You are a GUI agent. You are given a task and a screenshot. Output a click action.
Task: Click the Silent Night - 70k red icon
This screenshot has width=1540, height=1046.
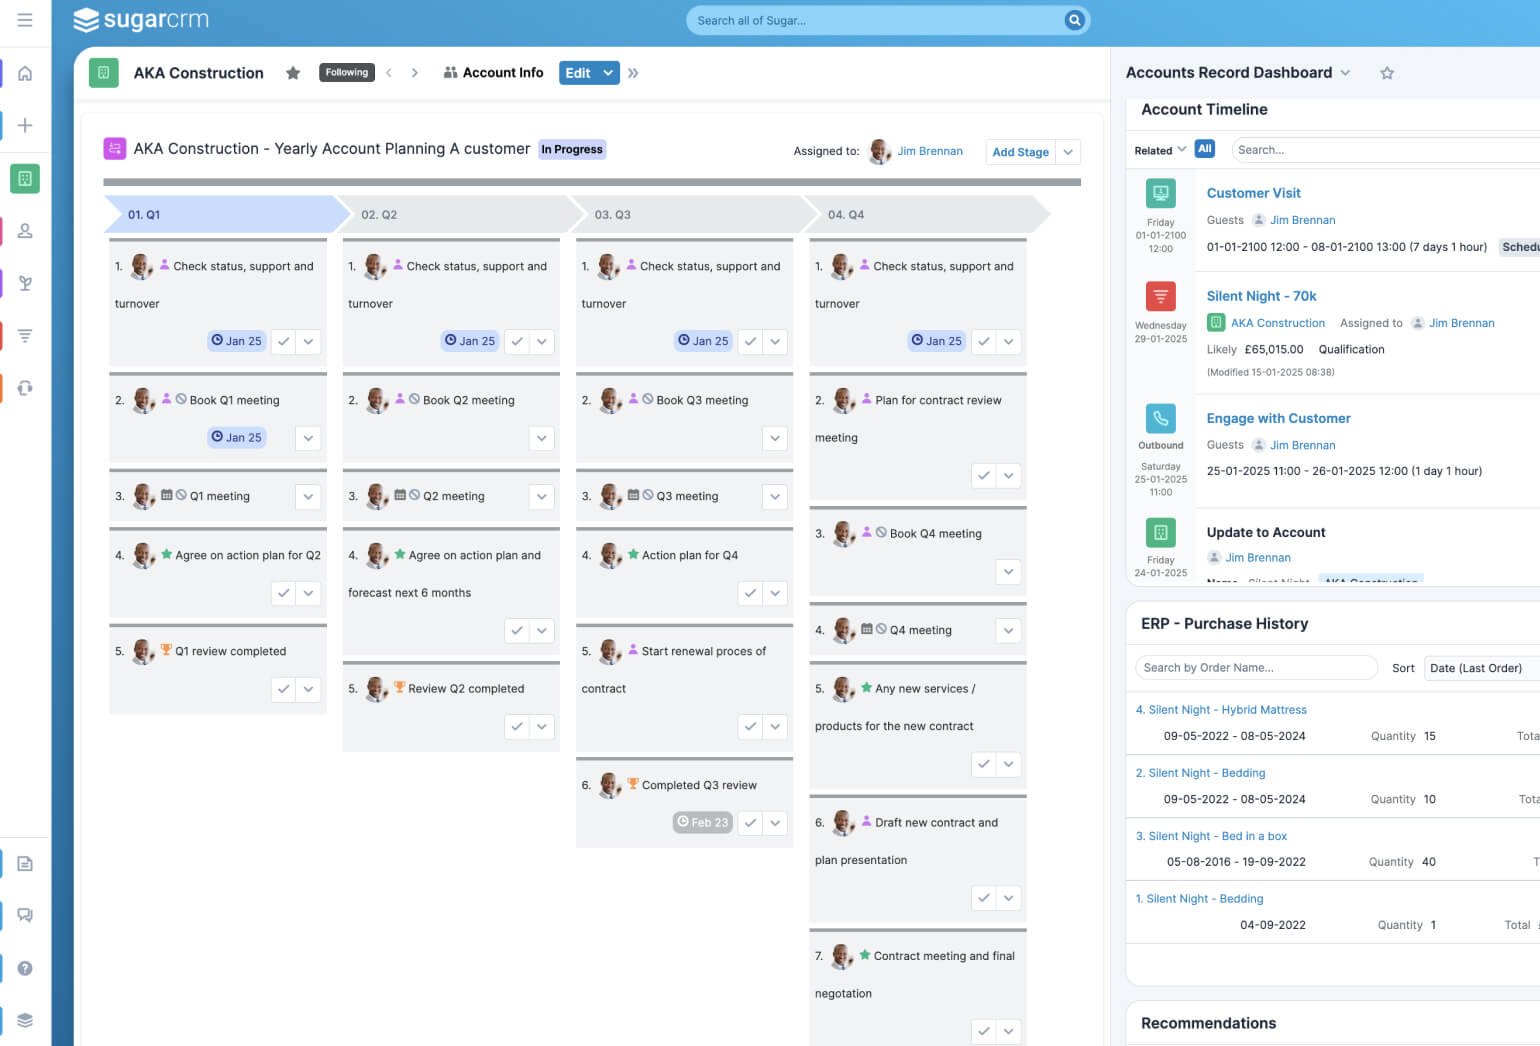coord(1160,296)
